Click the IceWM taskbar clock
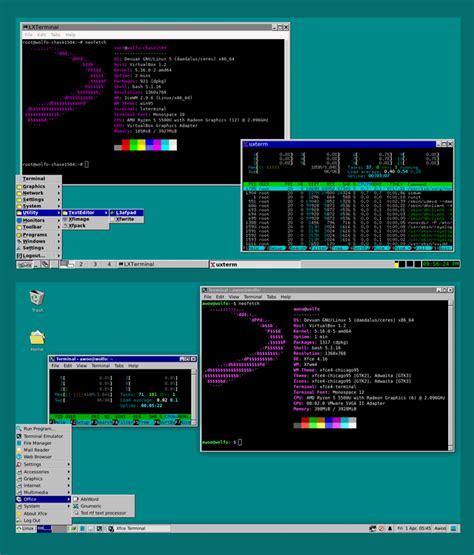This screenshot has height=555, width=474. [x=441, y=264]
